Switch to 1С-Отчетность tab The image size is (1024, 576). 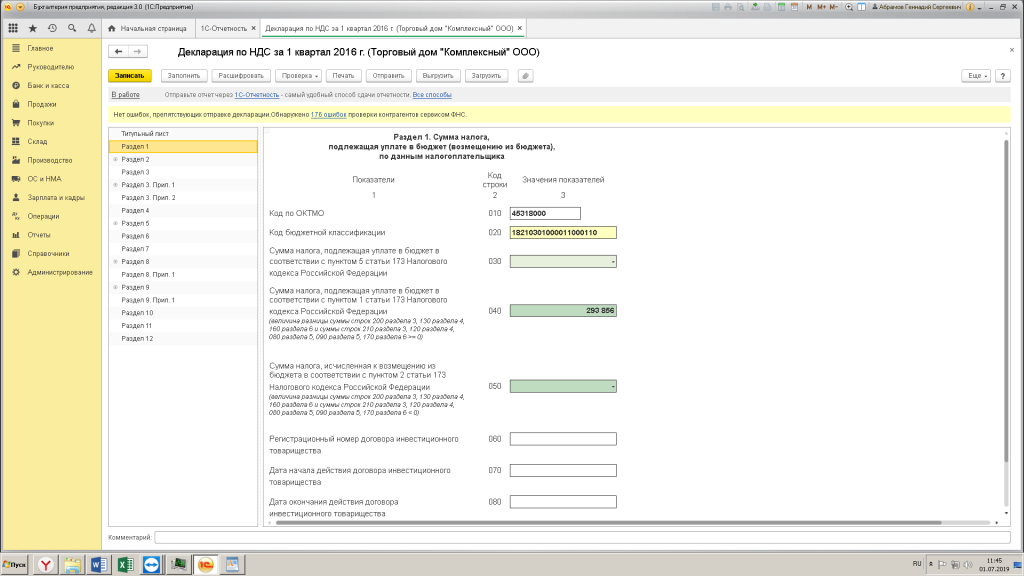(x=223, y=29)
